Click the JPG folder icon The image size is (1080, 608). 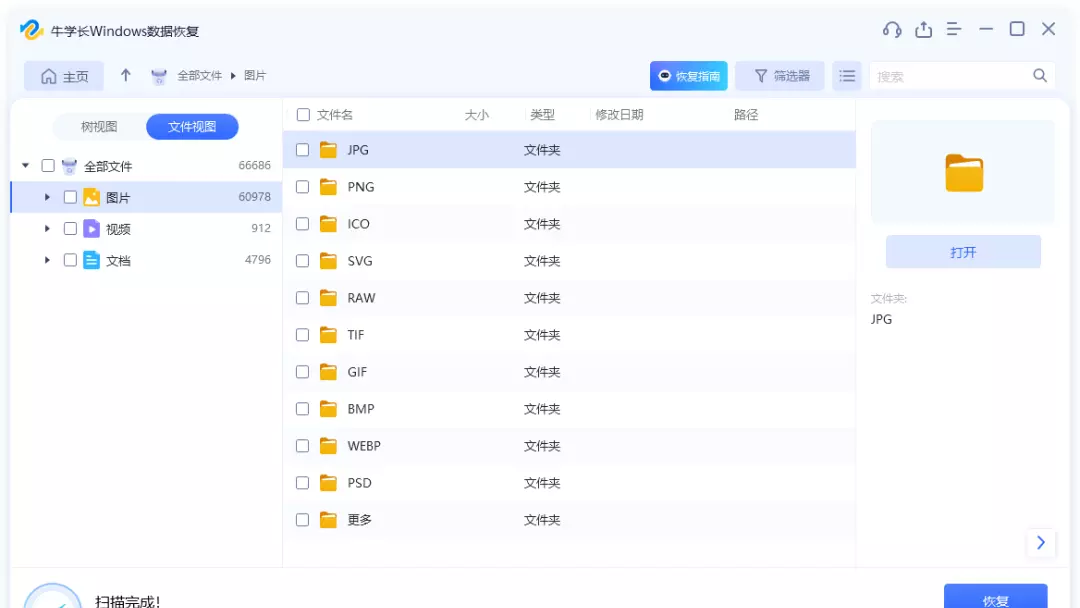[x=329, y=149]
